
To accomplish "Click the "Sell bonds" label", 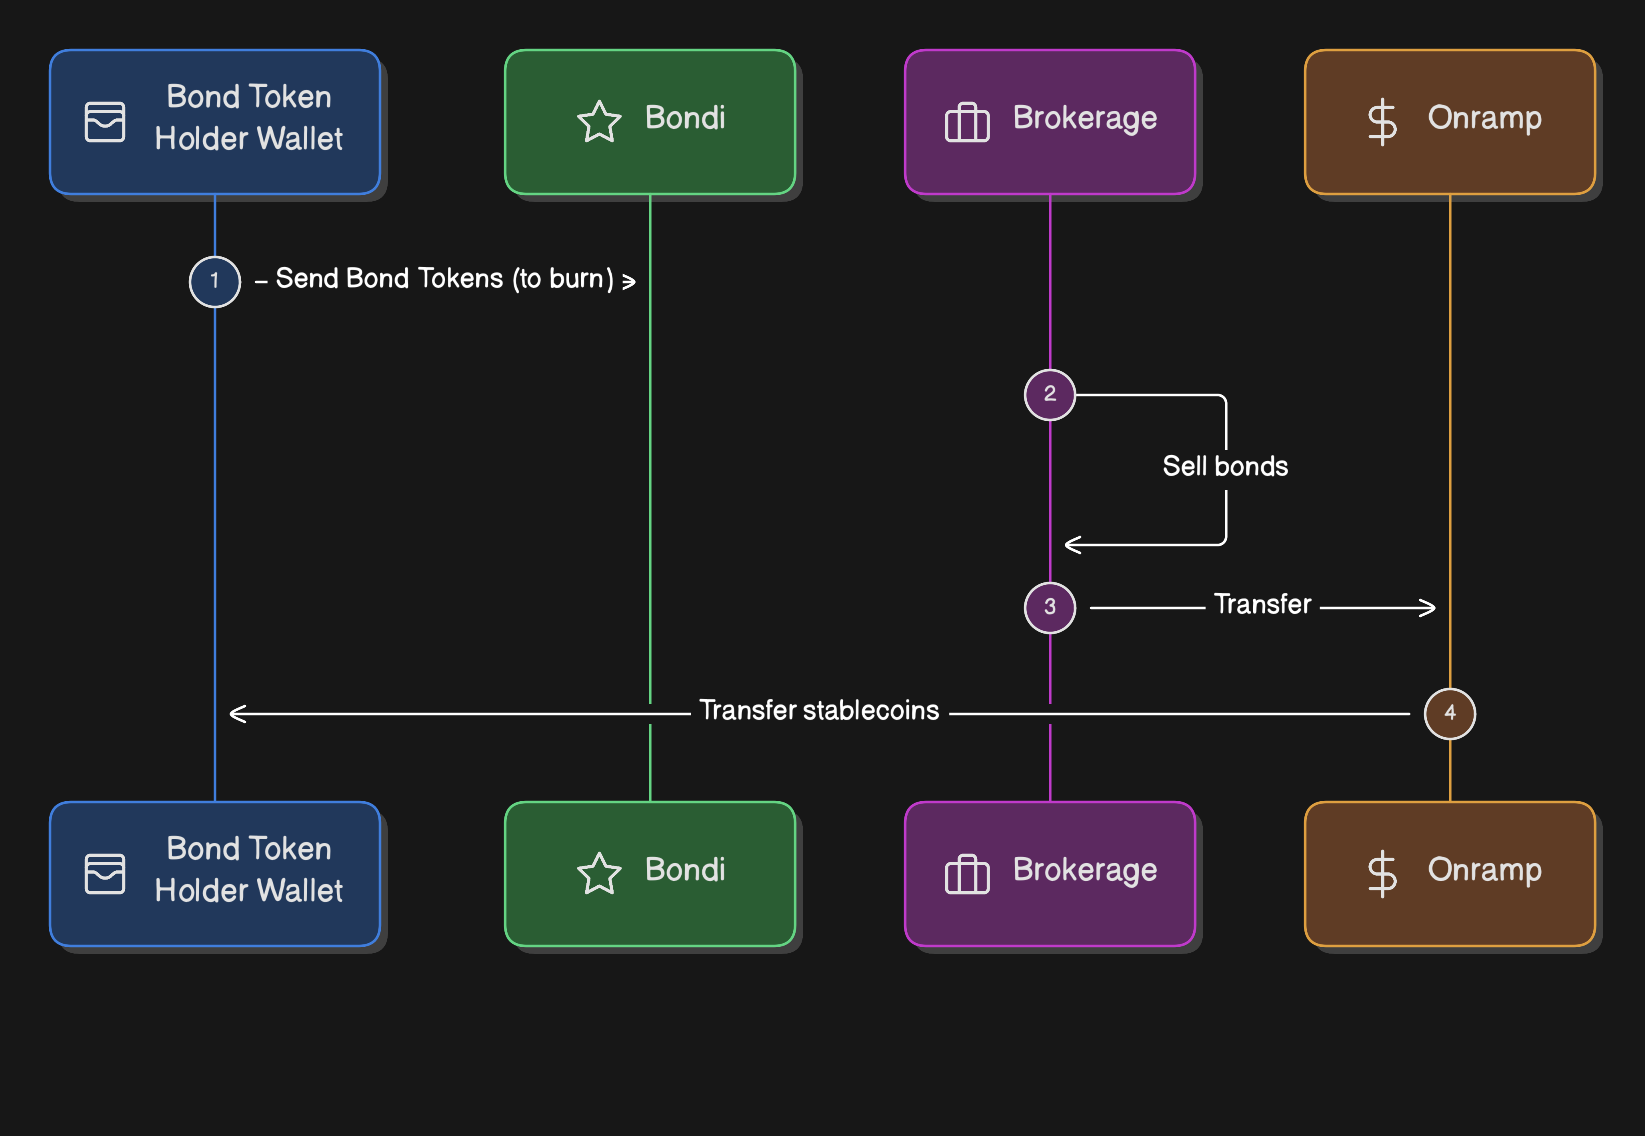I will coord(1225,466).
